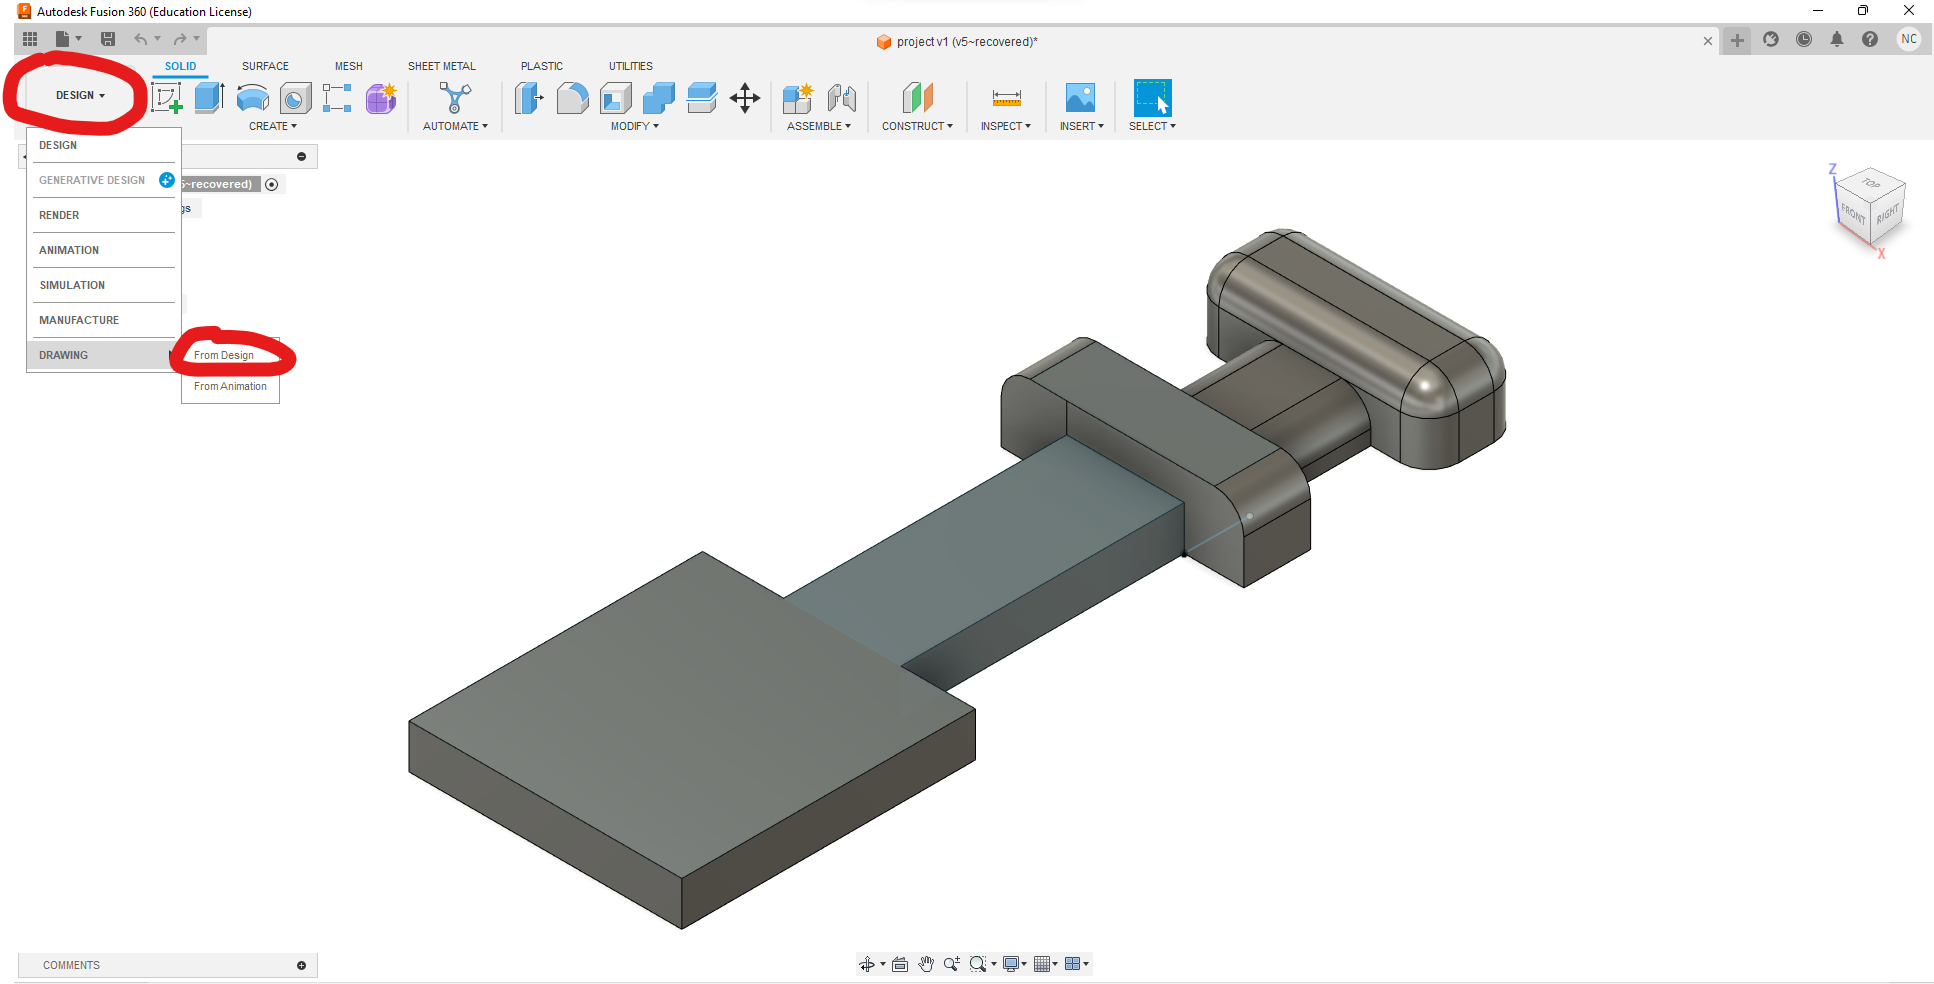Viewport: 1934px width, 984px height.
Task: Add a new design tab with plus
Action: [x=1737, y=40]
